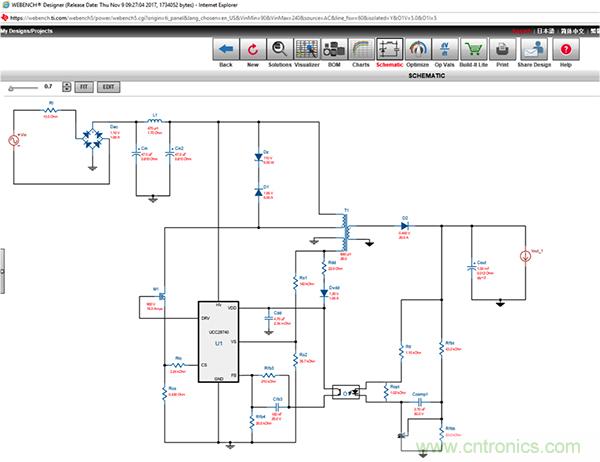Expand the left side panel handle
The height and width of the screenshot is (462, 600).
(3, 268)
